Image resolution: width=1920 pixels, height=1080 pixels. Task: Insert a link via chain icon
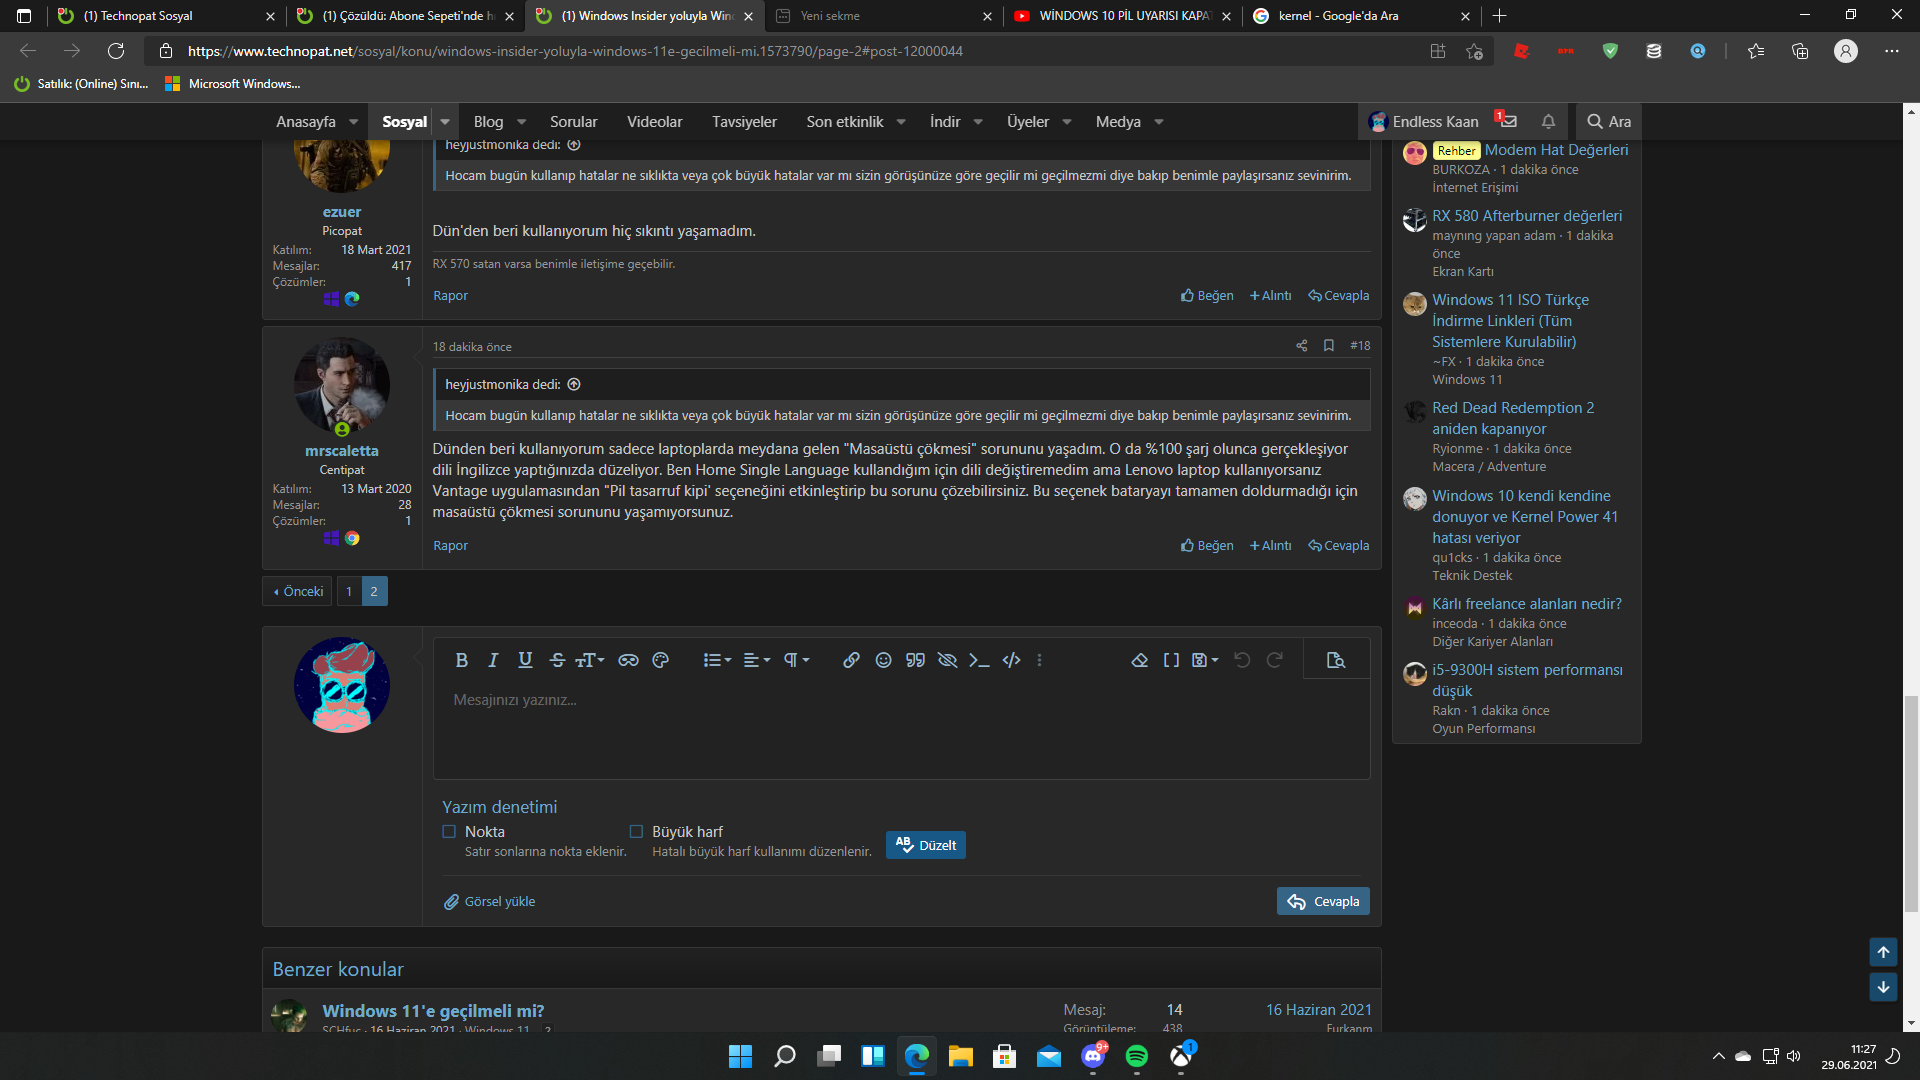851,660
